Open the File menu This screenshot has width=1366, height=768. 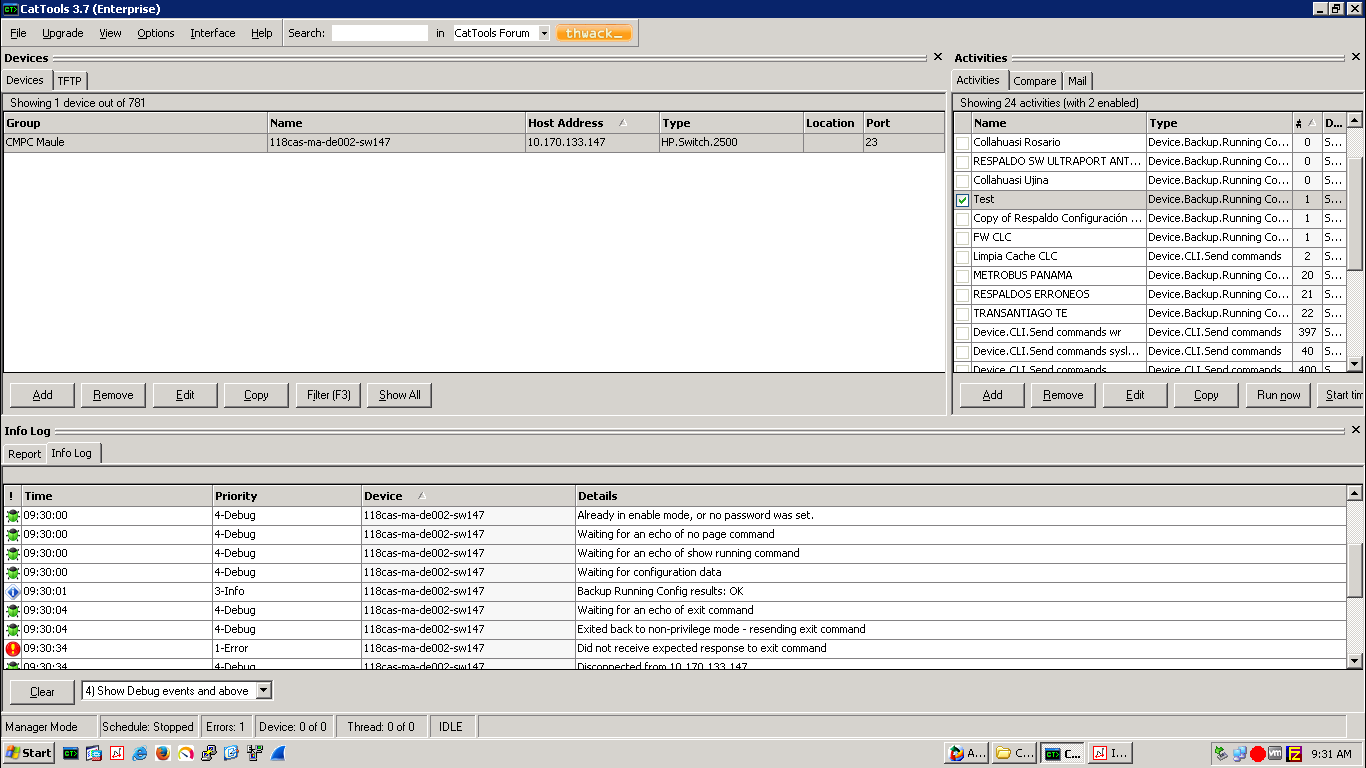tap(18, 33)
